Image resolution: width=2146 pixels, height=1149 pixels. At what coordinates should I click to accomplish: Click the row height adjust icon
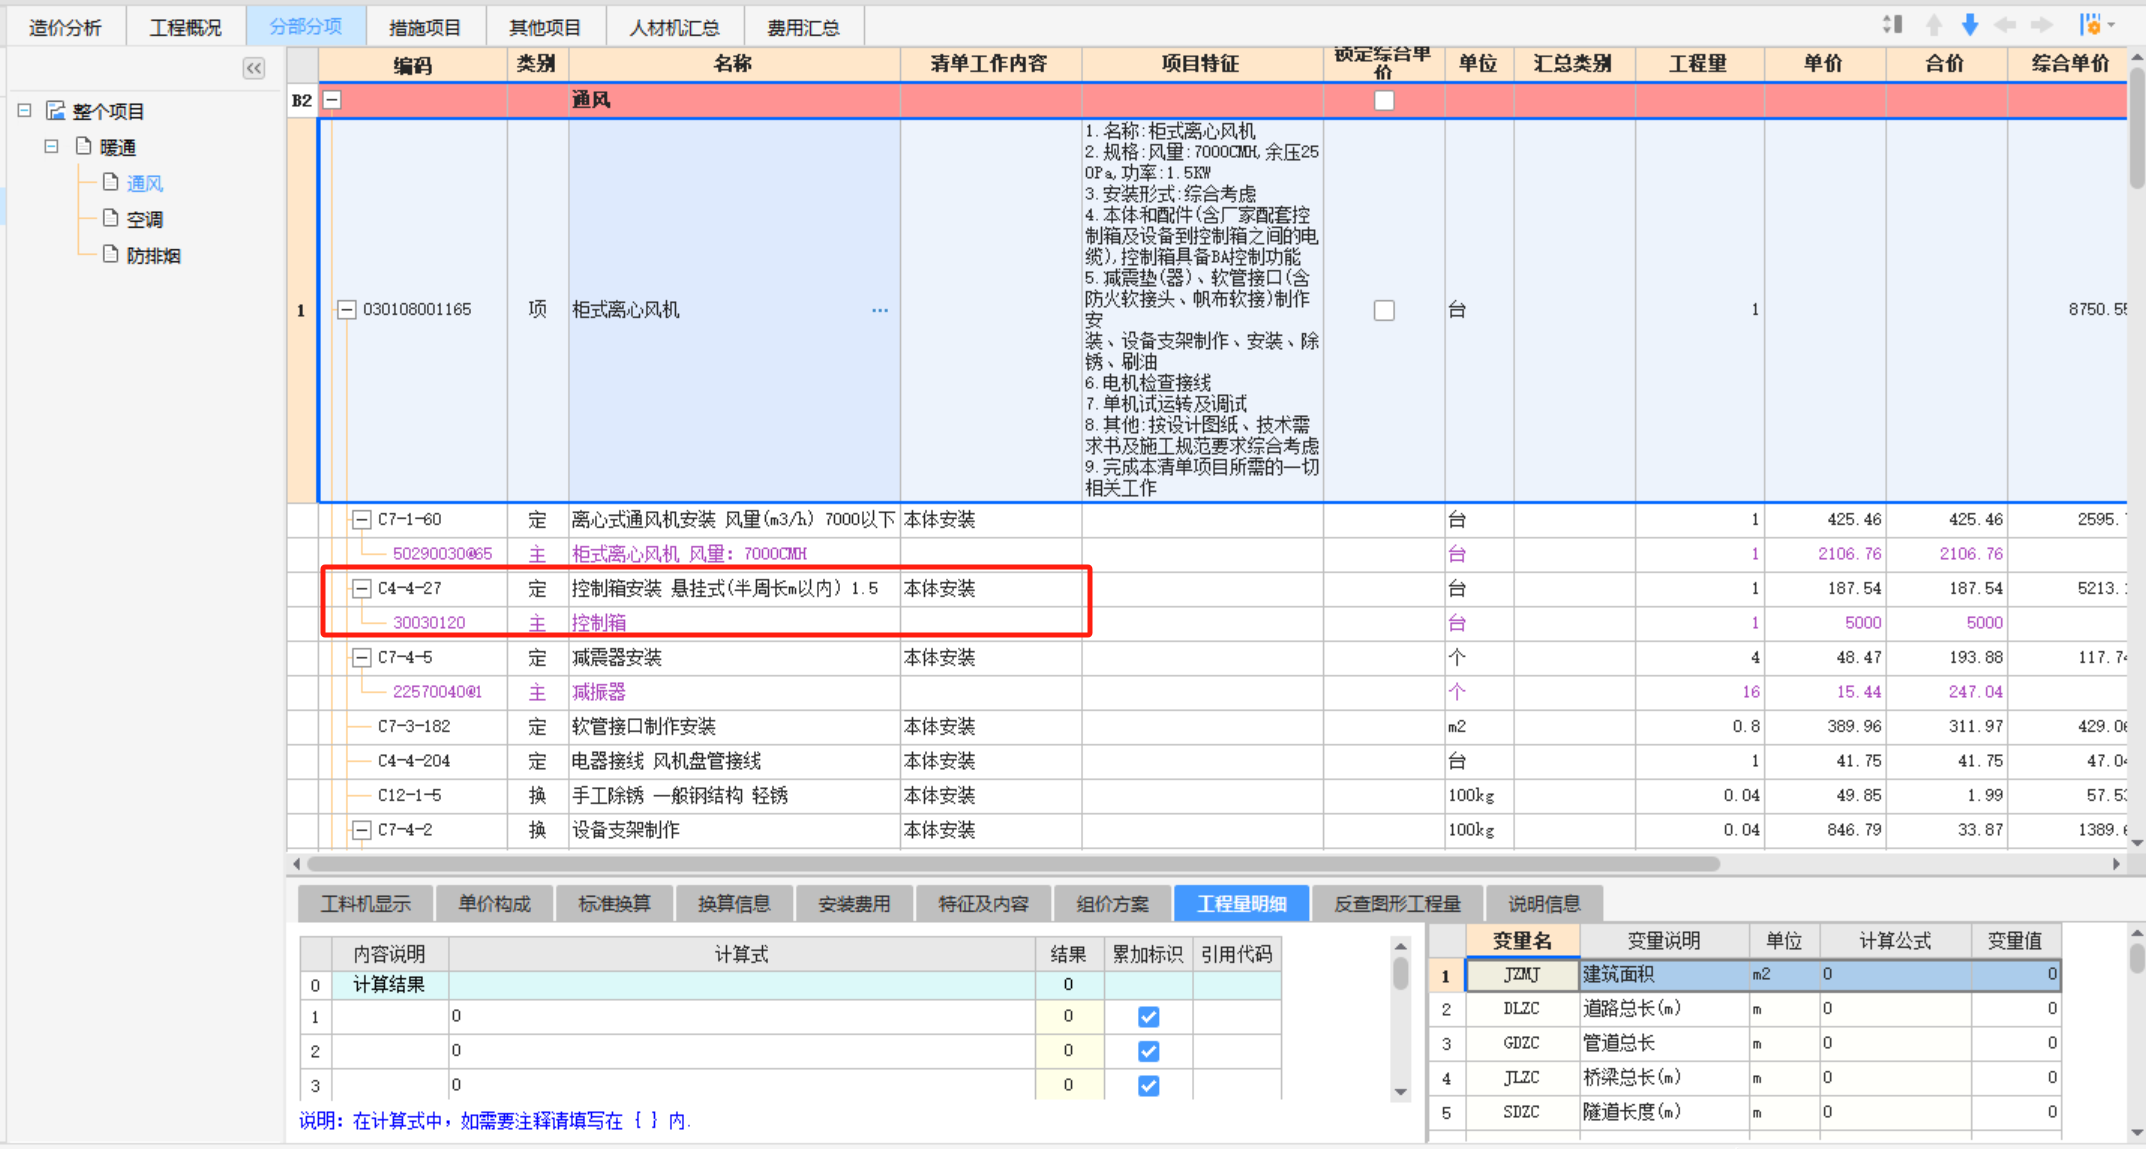[x=1892, y=25]
